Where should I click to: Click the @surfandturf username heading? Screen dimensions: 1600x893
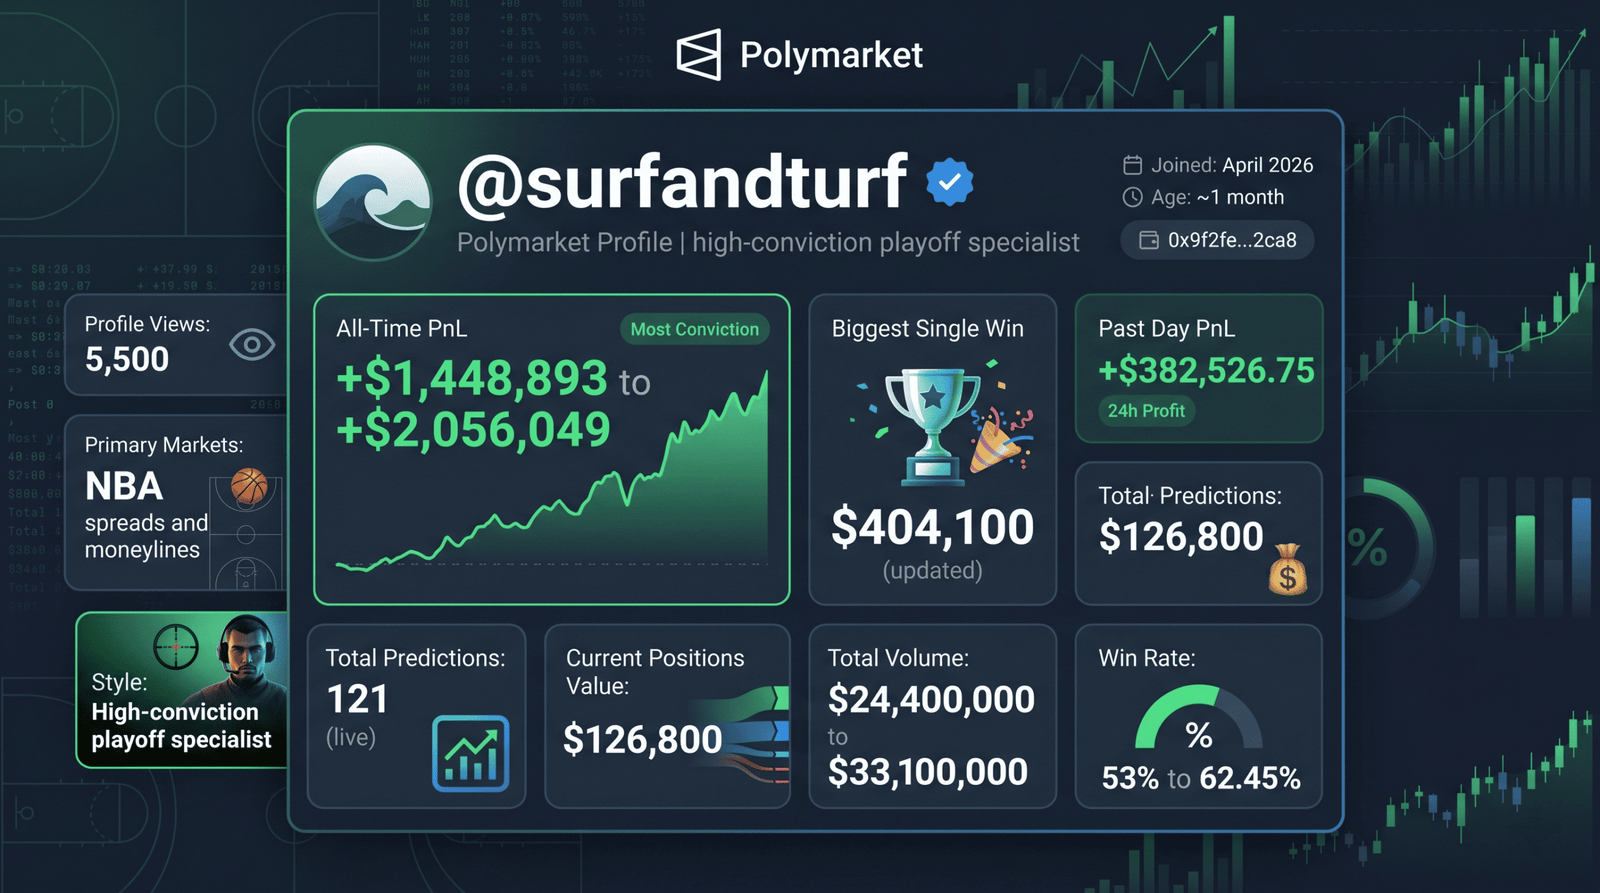(x=682, y=182)
